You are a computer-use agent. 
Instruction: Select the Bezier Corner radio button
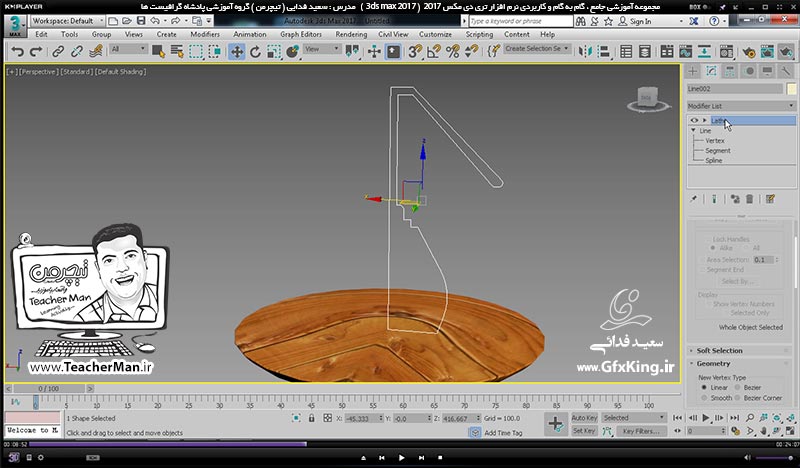pos(737,398)
